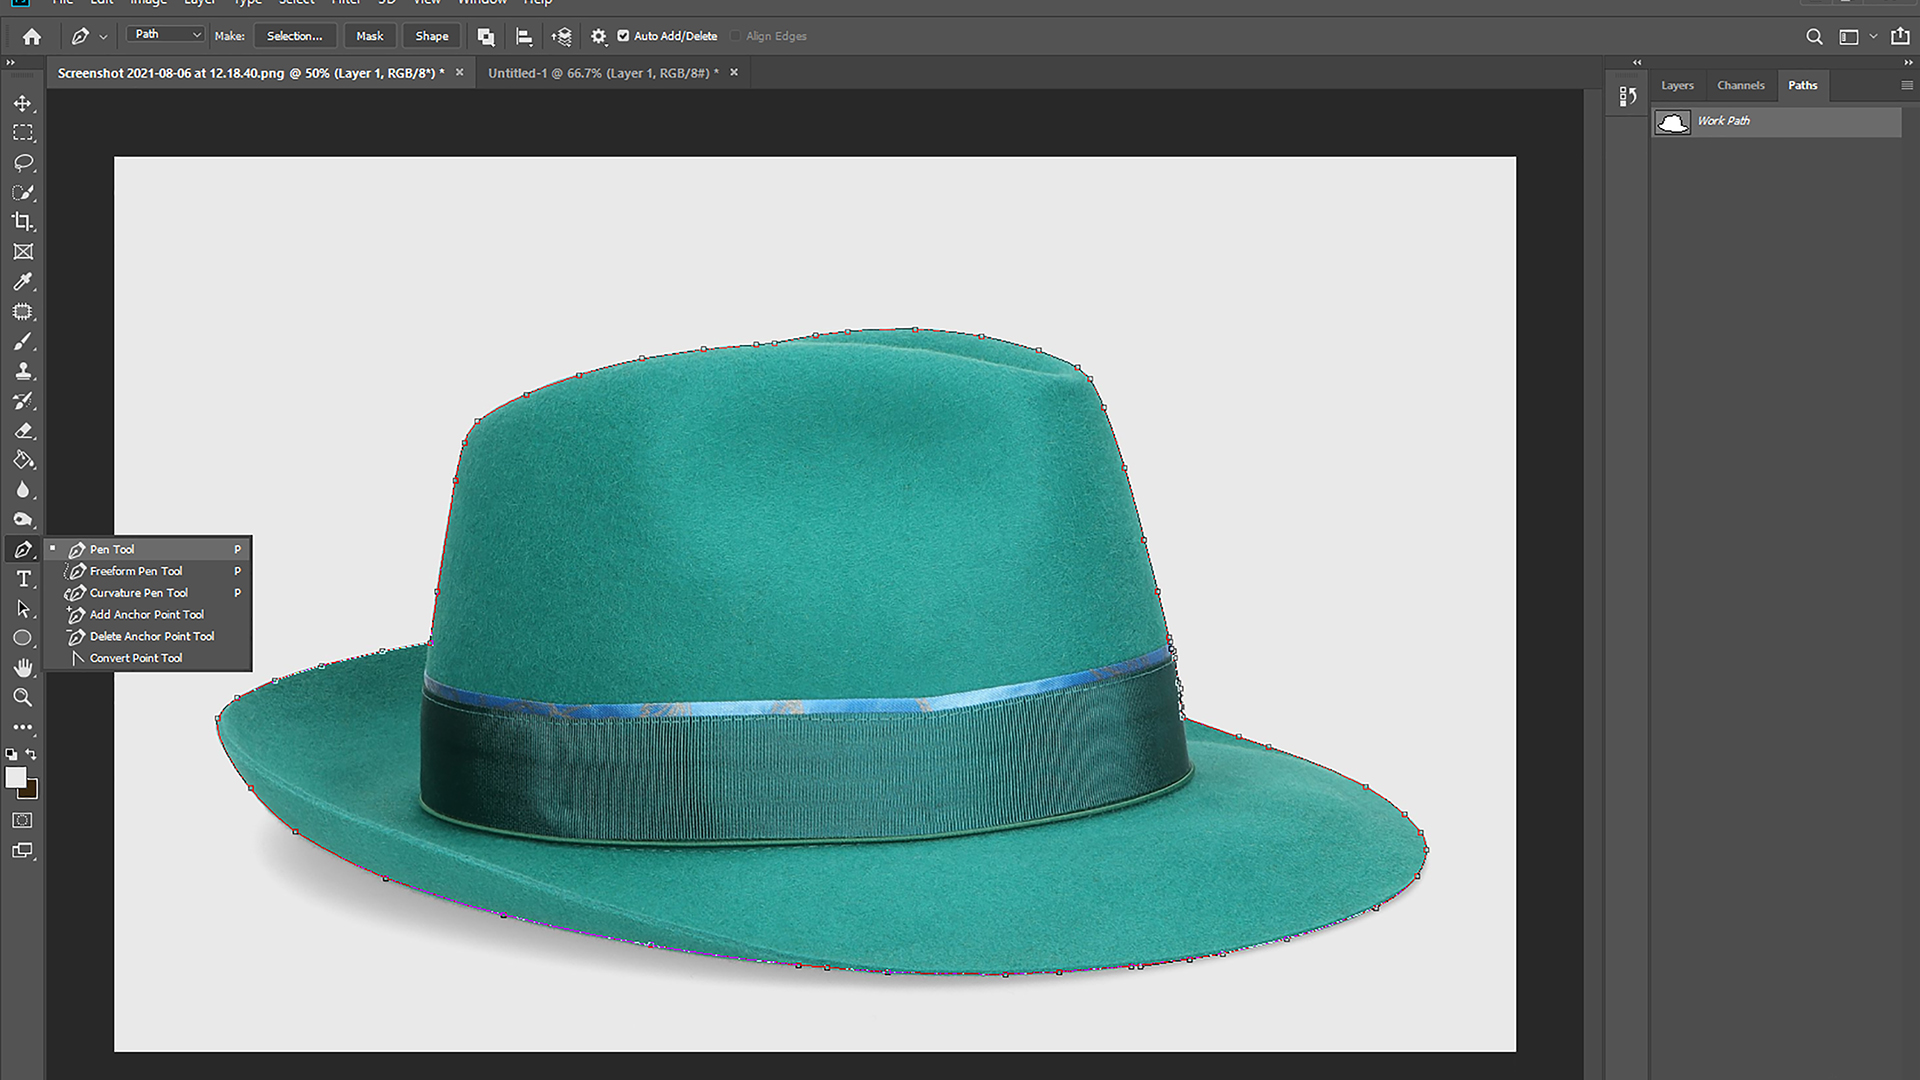
Task: Open foreground color swatch
Action: point(15,777)
